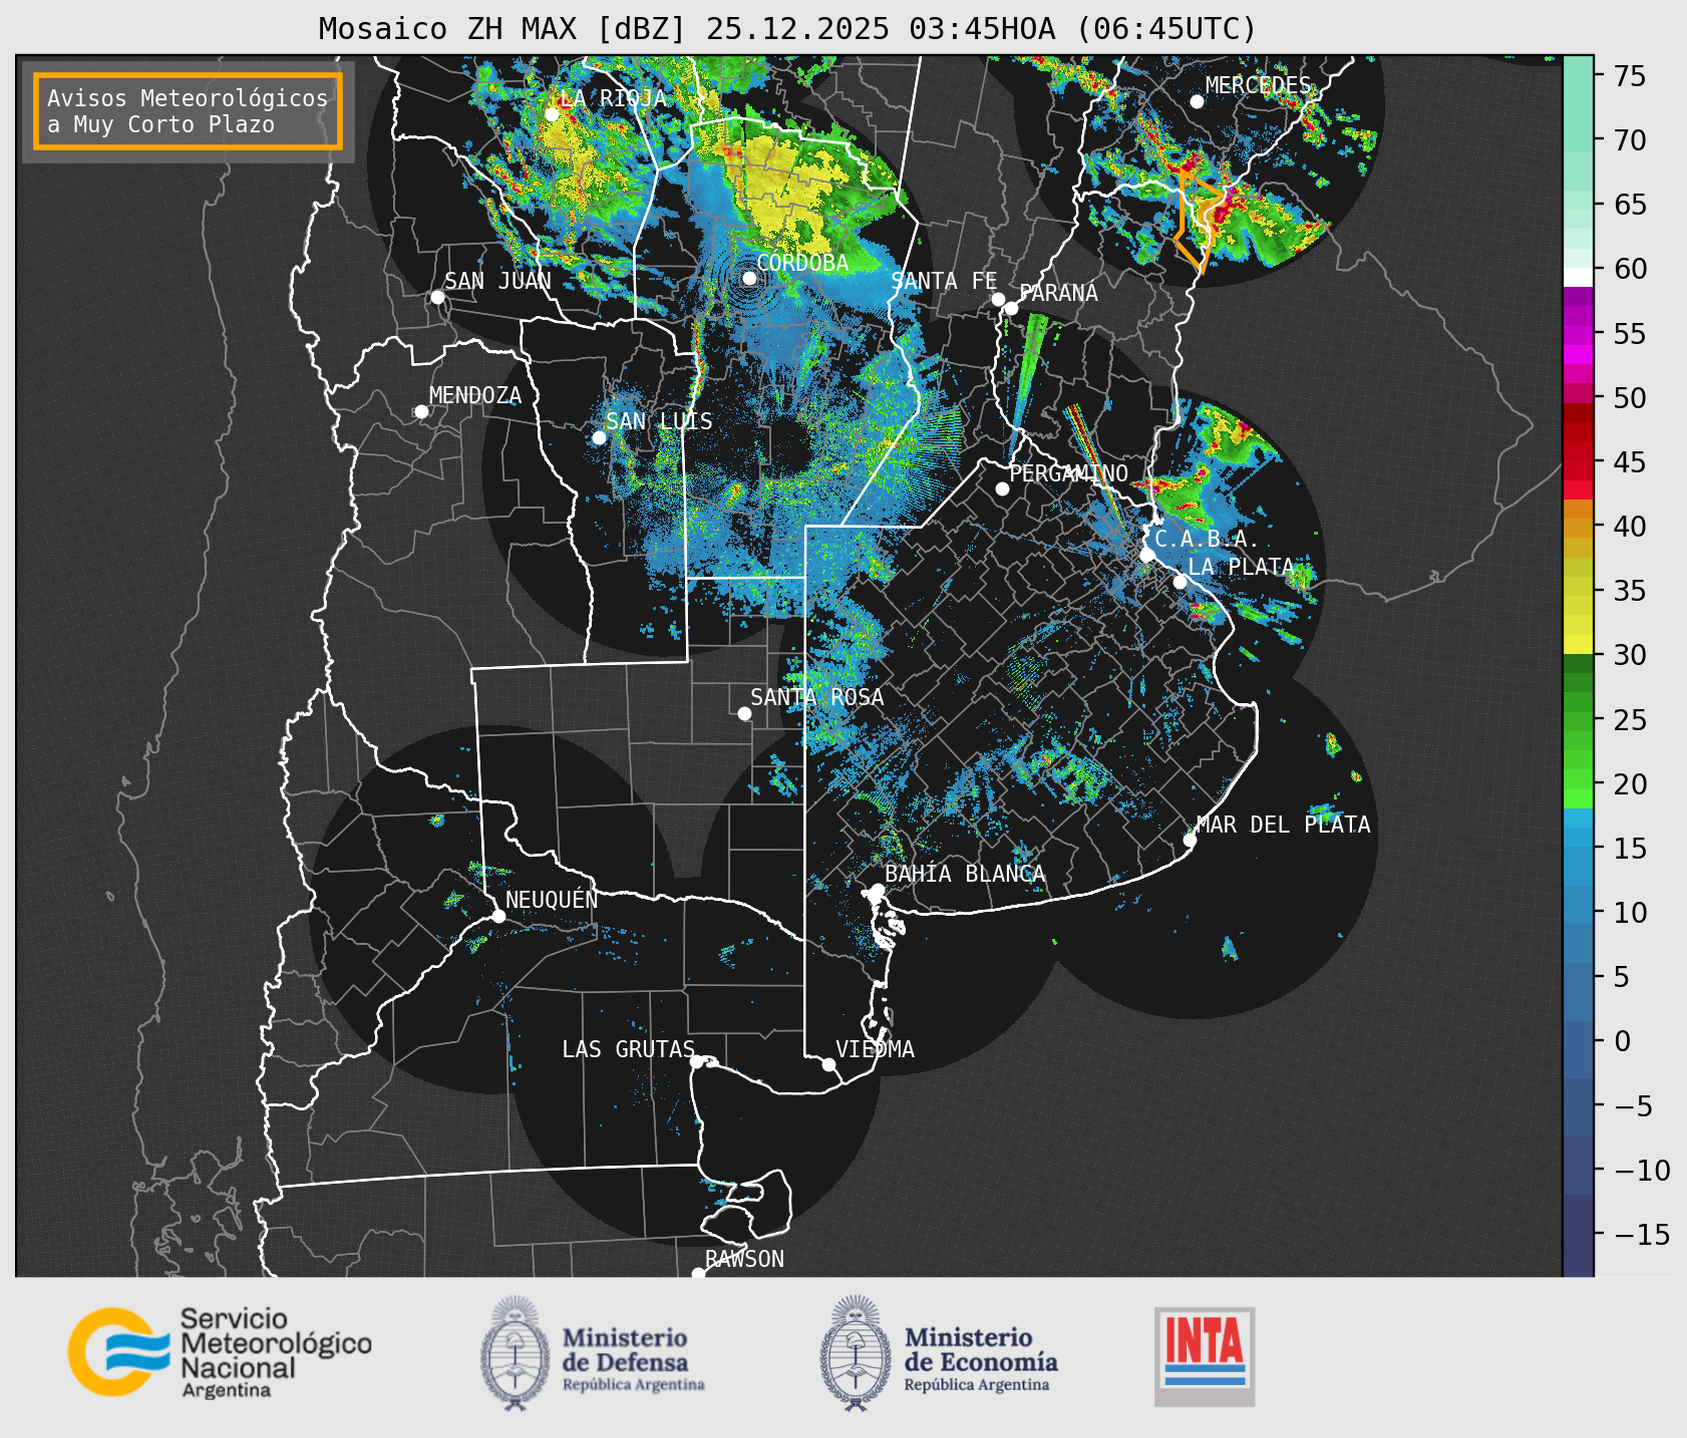
Task: Click the 55 dBZ magenta band on scale
Action: tap(1577, 333)
